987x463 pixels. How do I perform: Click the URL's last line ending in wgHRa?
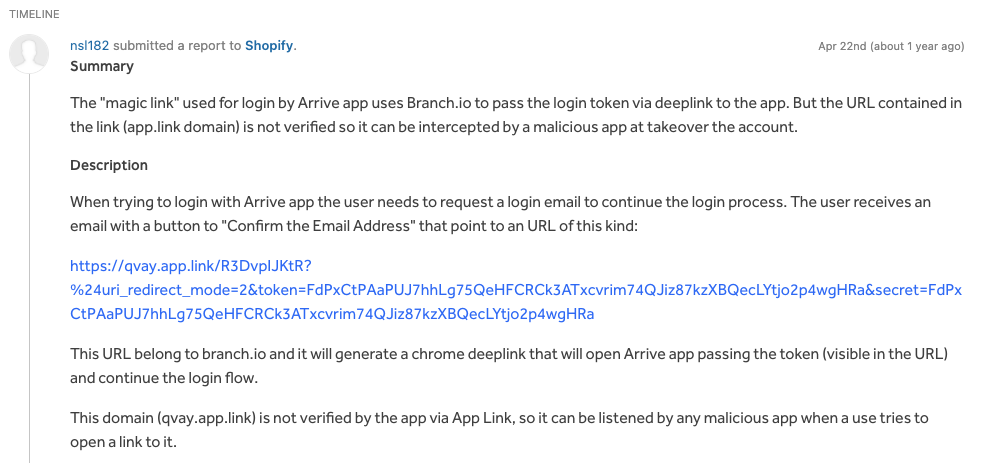tap(332, 314)
